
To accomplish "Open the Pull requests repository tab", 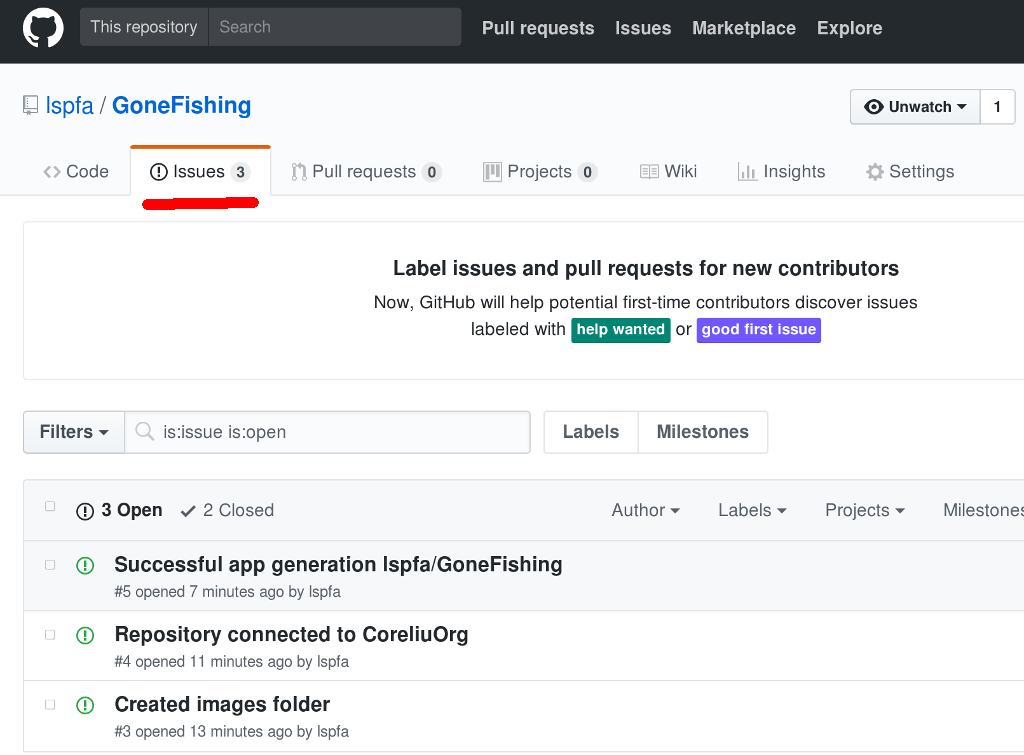I will [366, 171].
